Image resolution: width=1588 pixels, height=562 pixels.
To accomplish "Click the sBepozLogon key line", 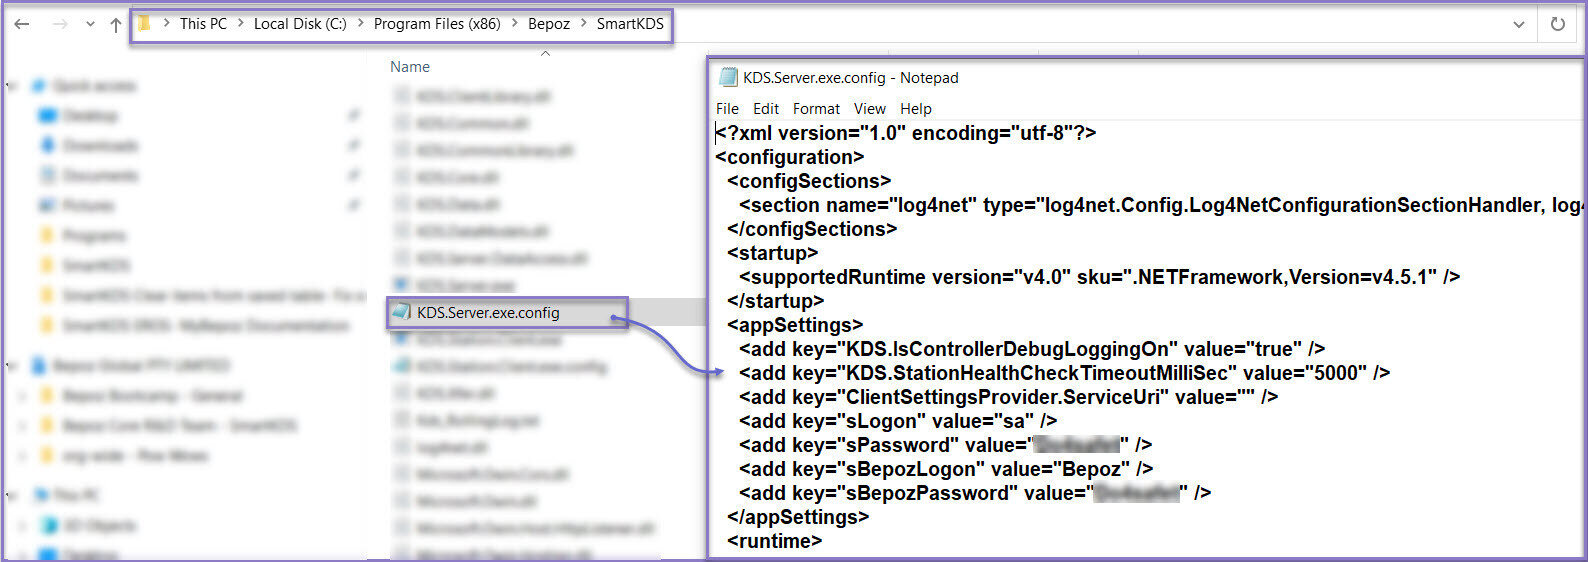I will coord(946,469).
